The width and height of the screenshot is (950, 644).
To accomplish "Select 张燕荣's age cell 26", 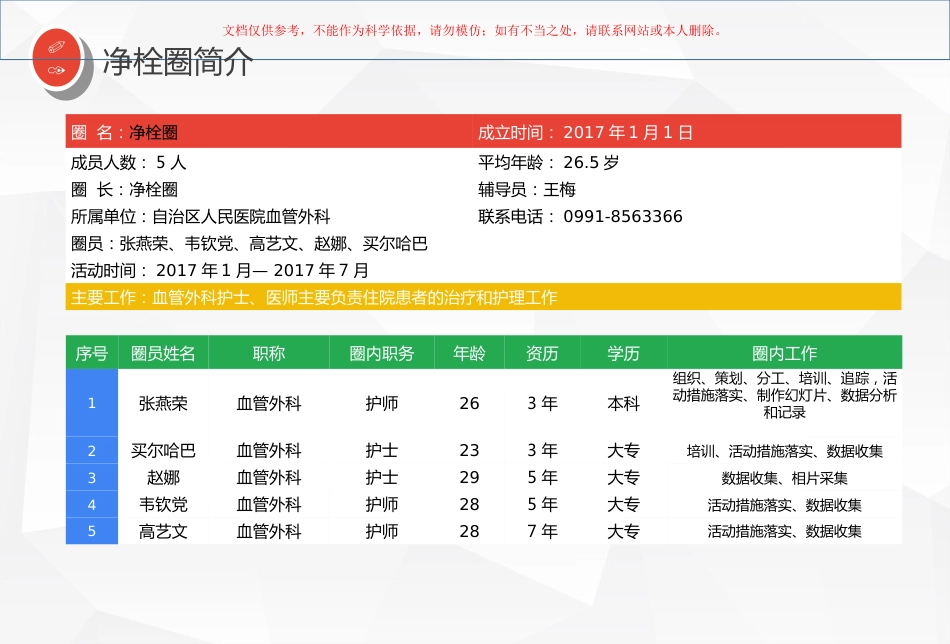I will 469,403.
